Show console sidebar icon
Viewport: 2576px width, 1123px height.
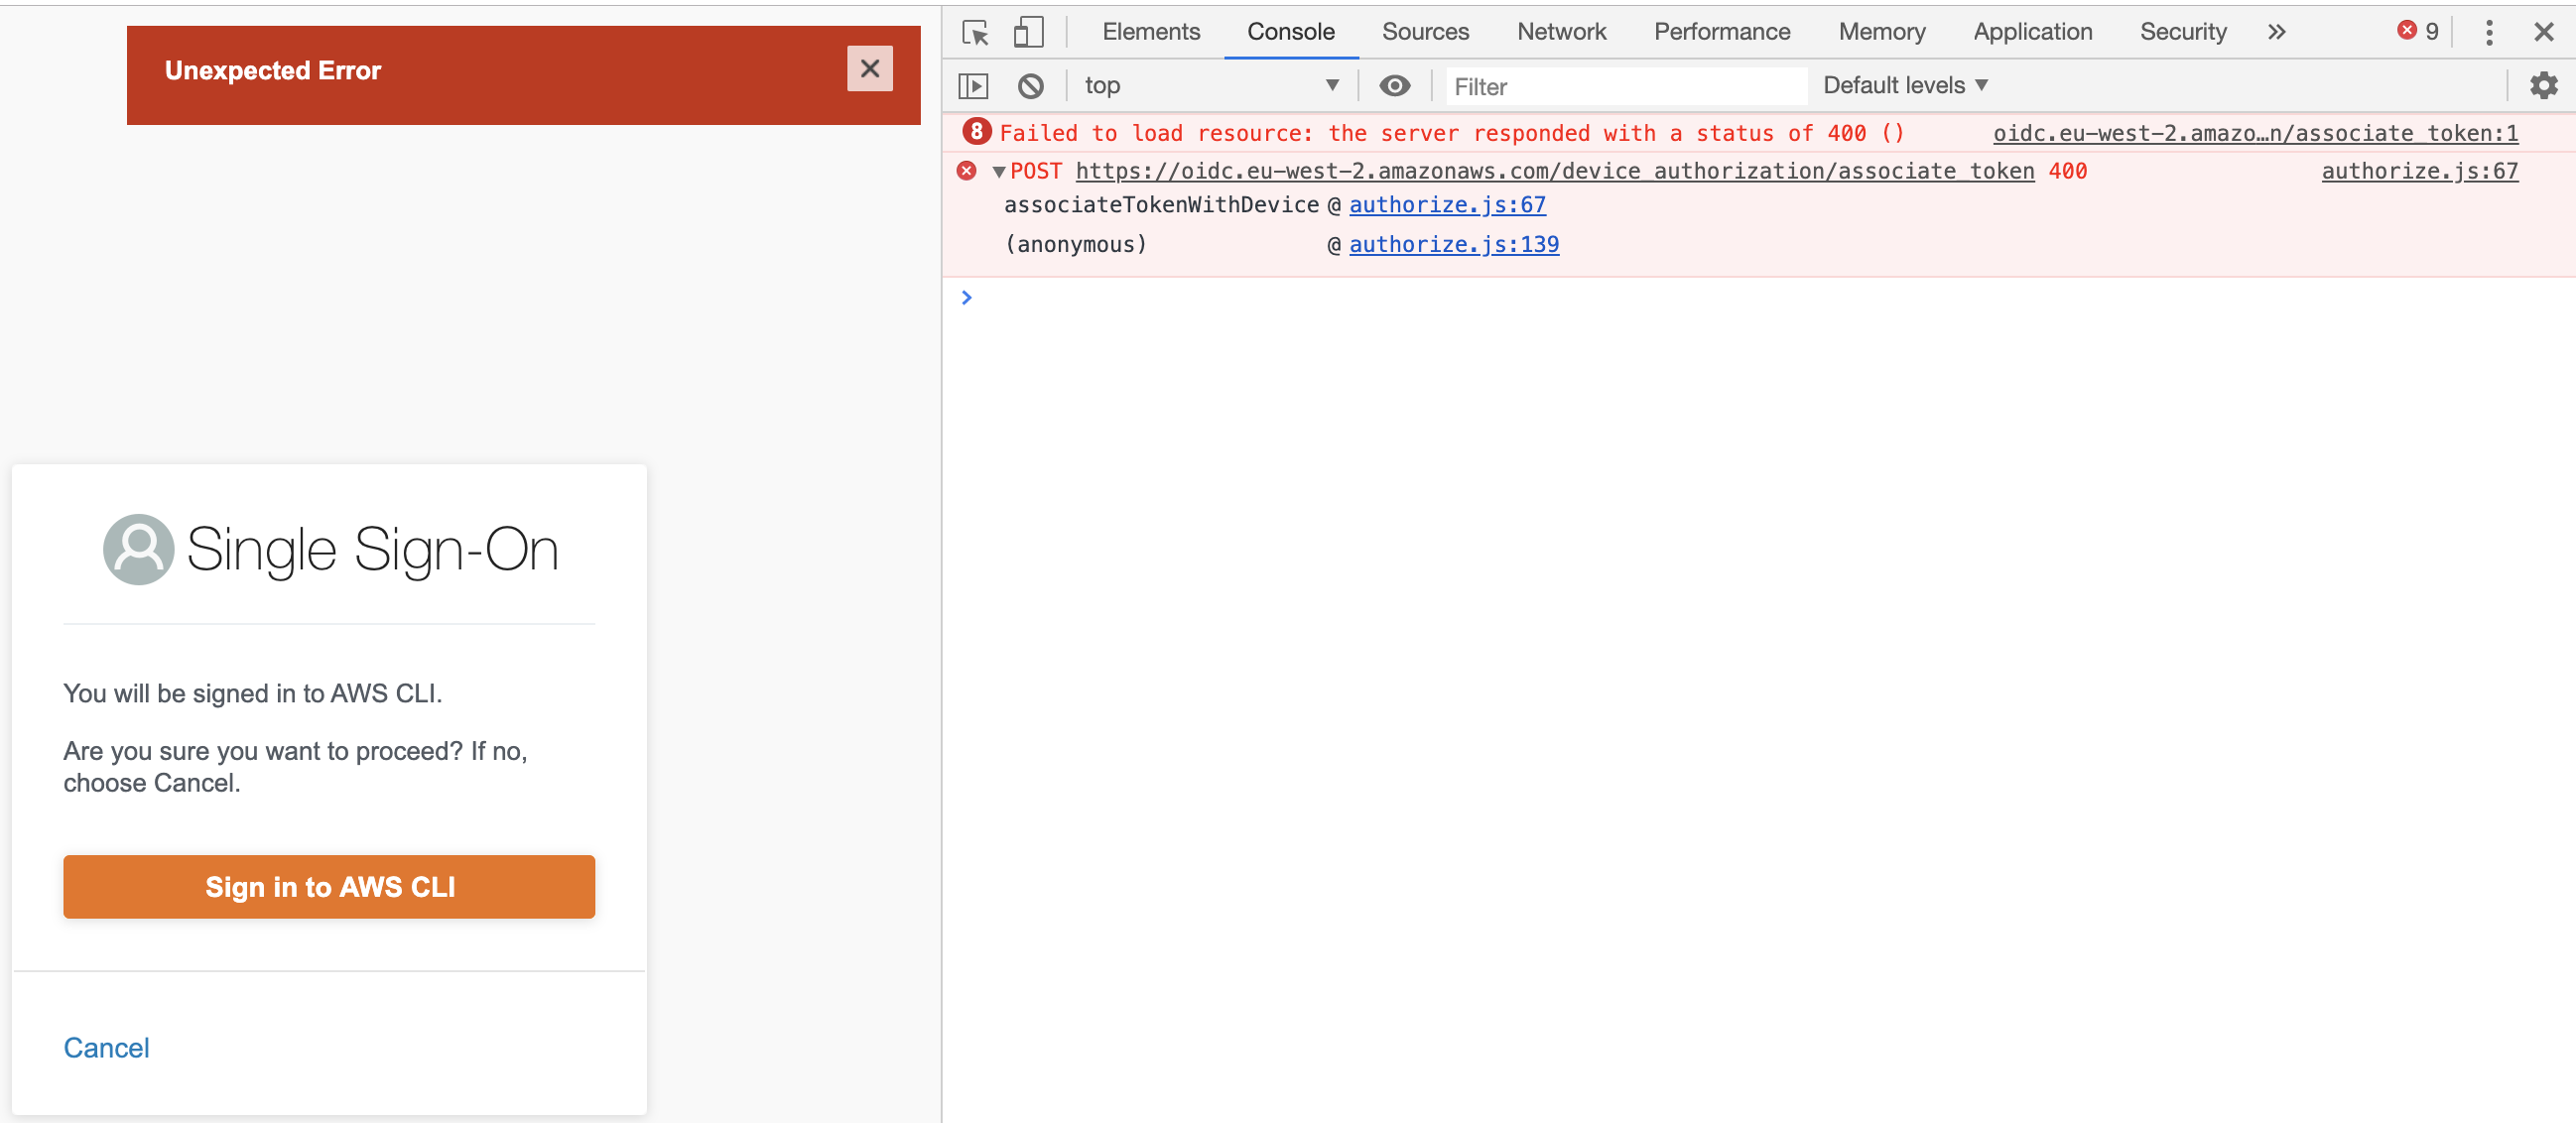pyautogui.click(x=973, y=86)
